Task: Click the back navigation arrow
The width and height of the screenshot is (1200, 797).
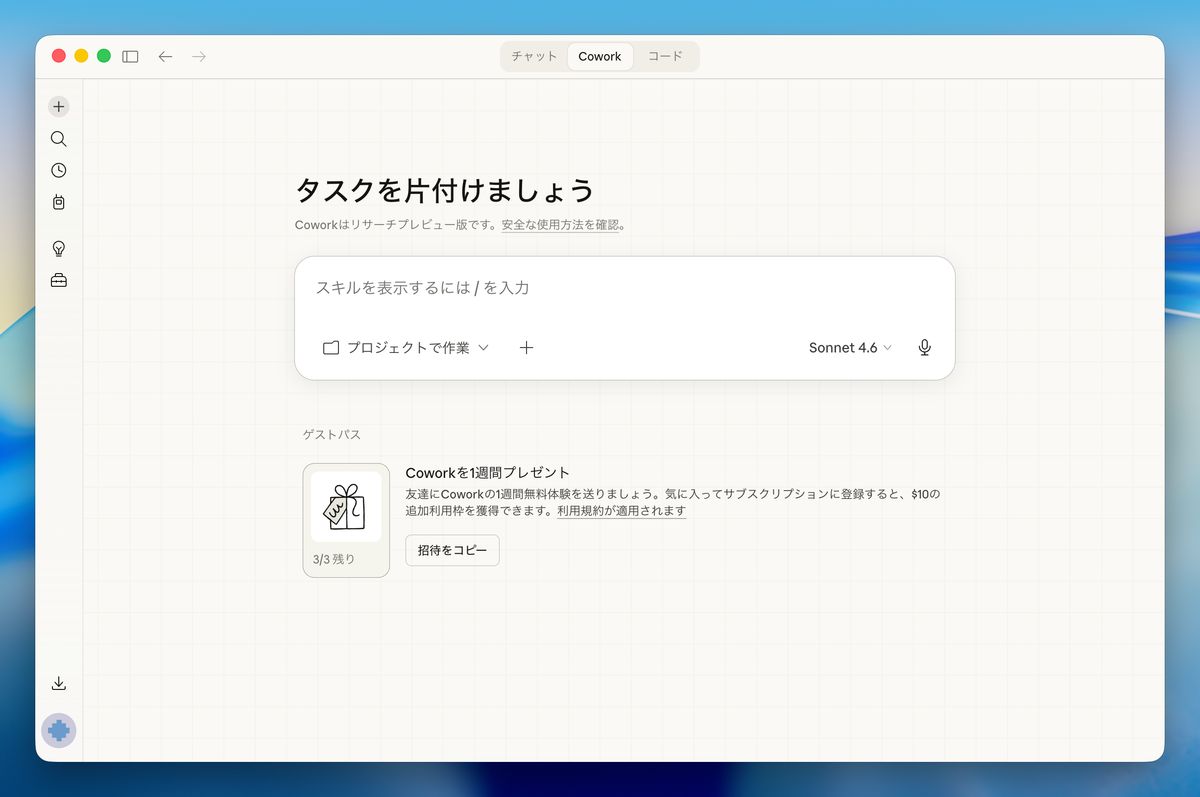Action: click(165, 57)
